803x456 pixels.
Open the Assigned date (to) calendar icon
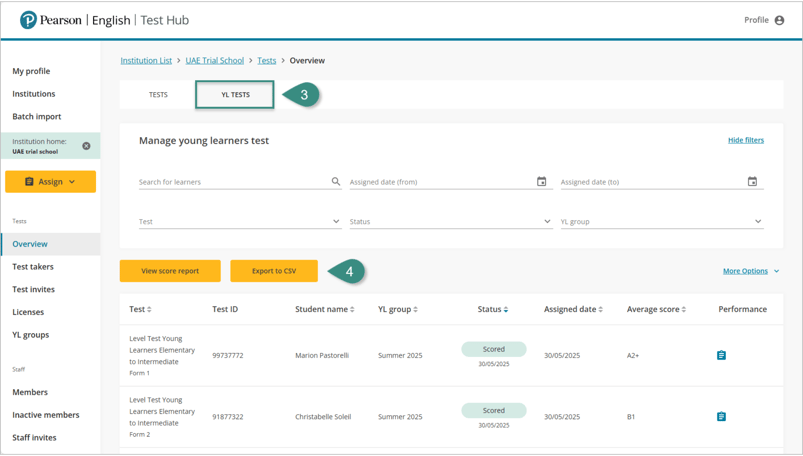point(752,182)
